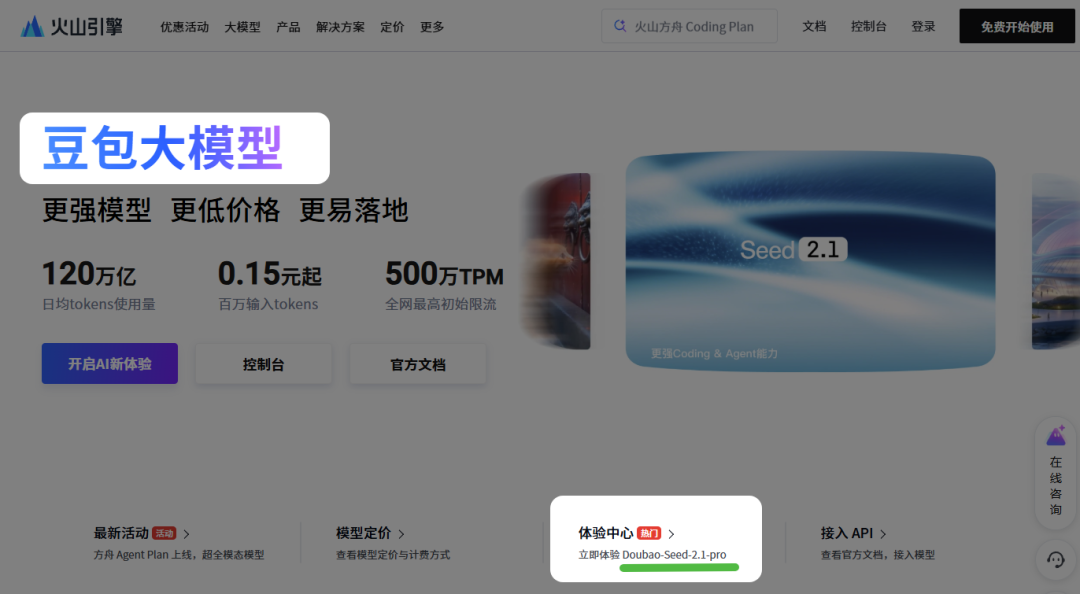Open the 在线咨询 assistant icon
Image resolution: width=1080 pixels, height=594 pixels.
click(x=1056, y=436)
